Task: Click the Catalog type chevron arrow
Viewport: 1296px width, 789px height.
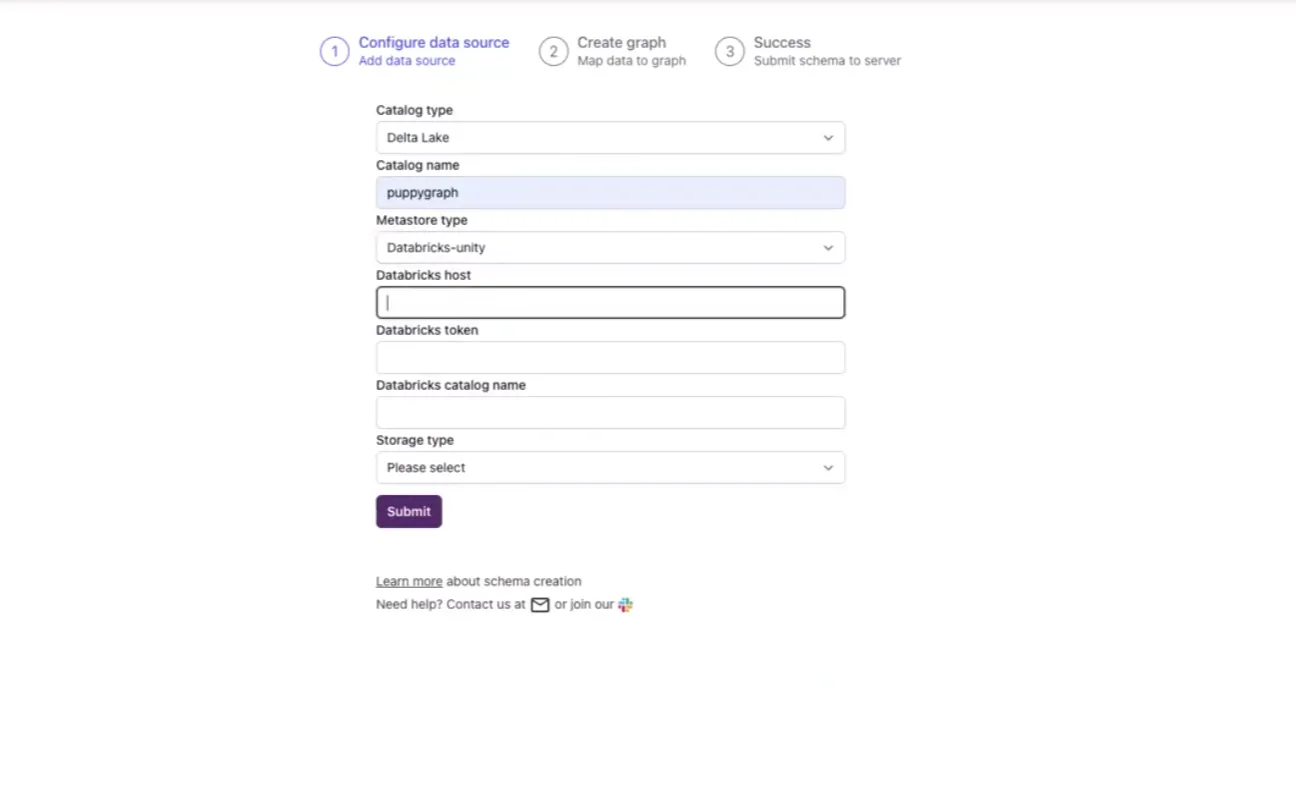Action: [827, 137]
